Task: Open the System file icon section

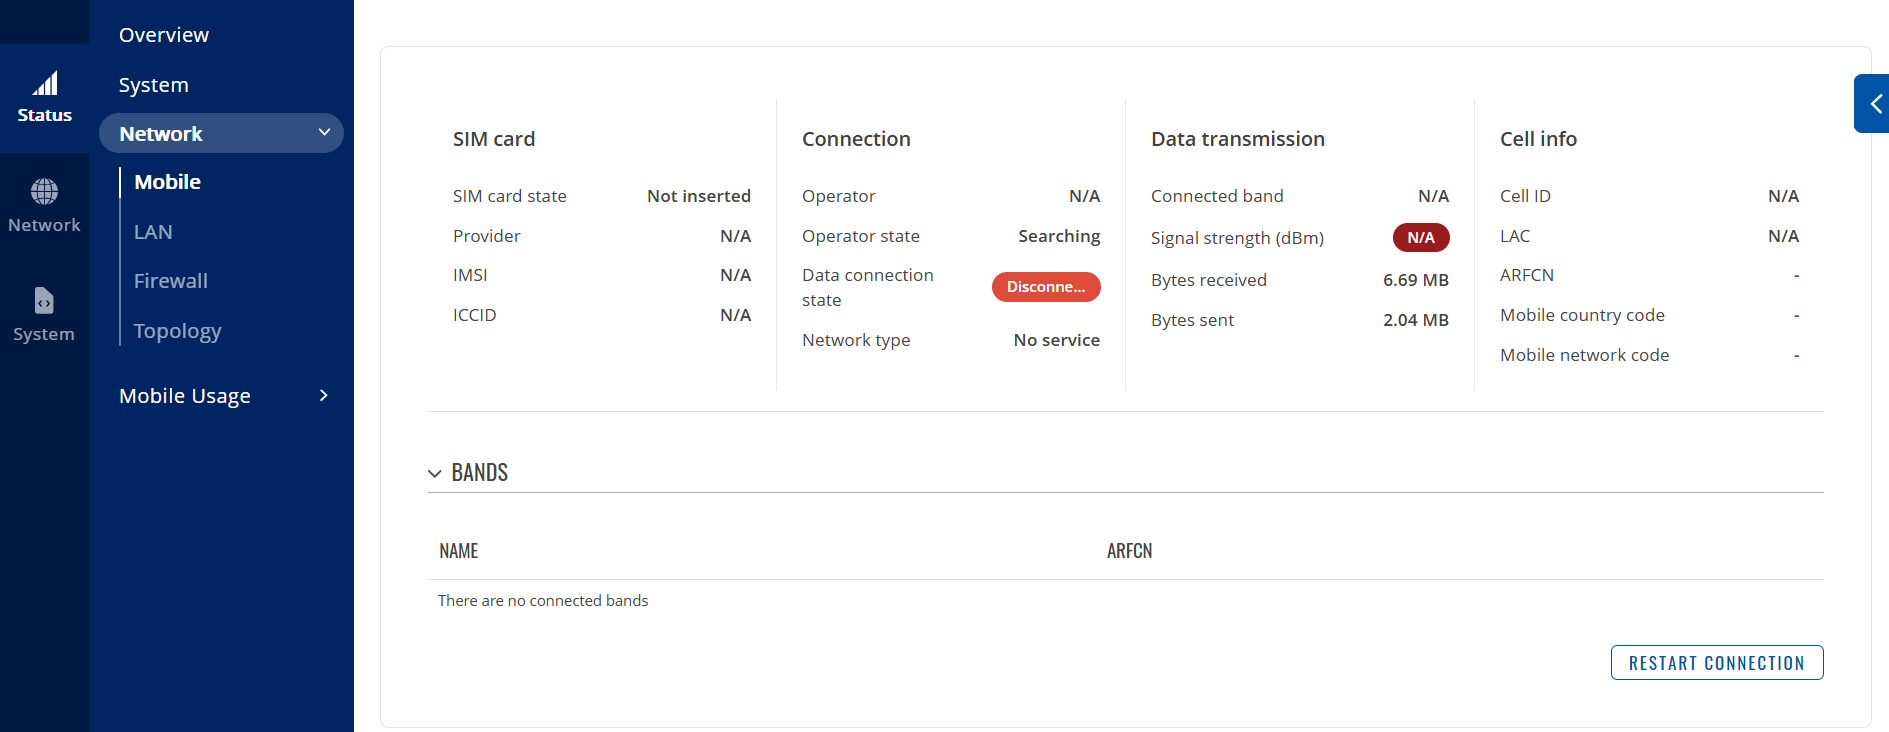Action: tap(44, 300)
